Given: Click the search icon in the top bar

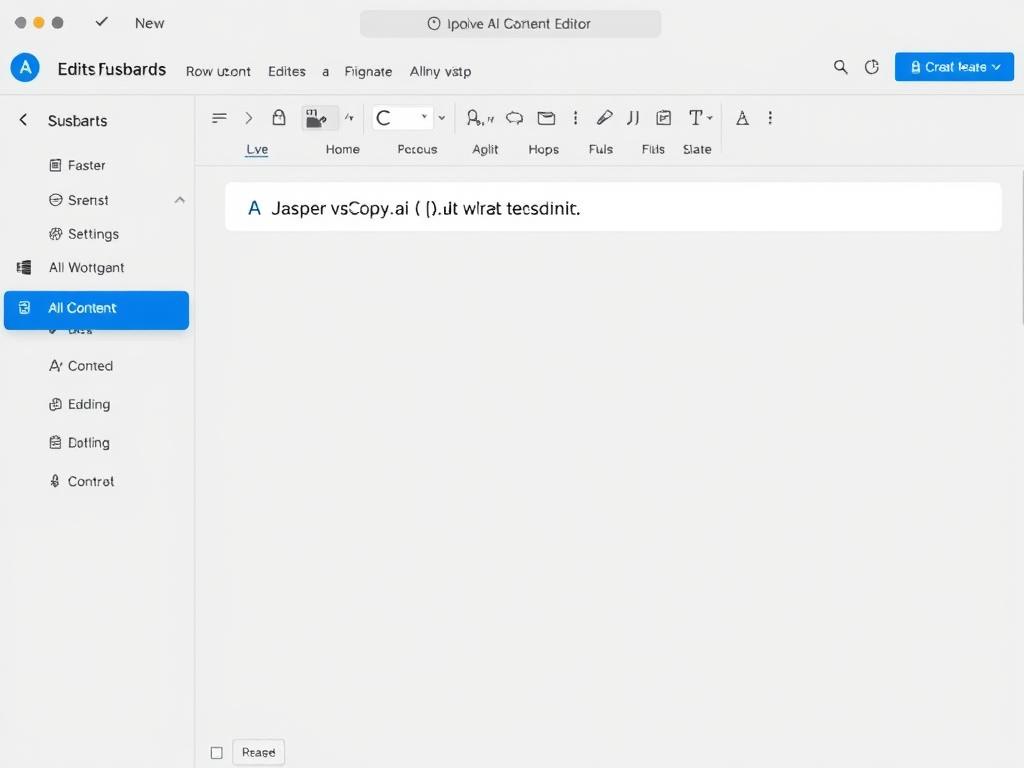Looking at the screenshot, I should tap(840, 67).
